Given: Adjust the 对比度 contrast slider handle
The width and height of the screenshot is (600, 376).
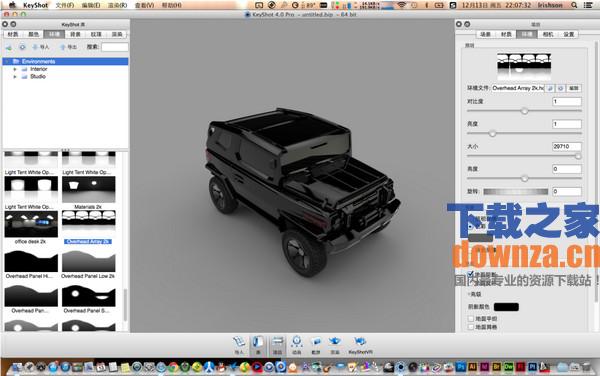Looking at the screenshot, I should pos(525,111).
